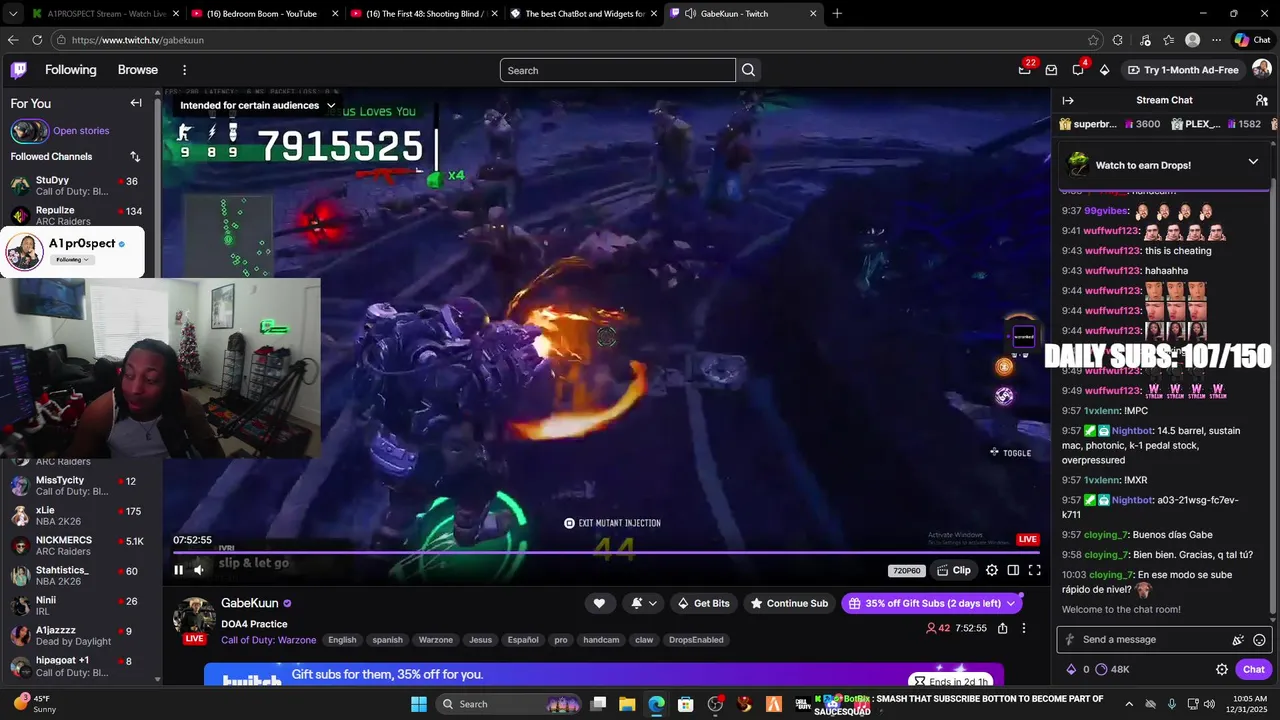Switch to the best ChatBot and Widgets tab
Image resolution: width=1280 pixels, height=720 pixels.
583,14
